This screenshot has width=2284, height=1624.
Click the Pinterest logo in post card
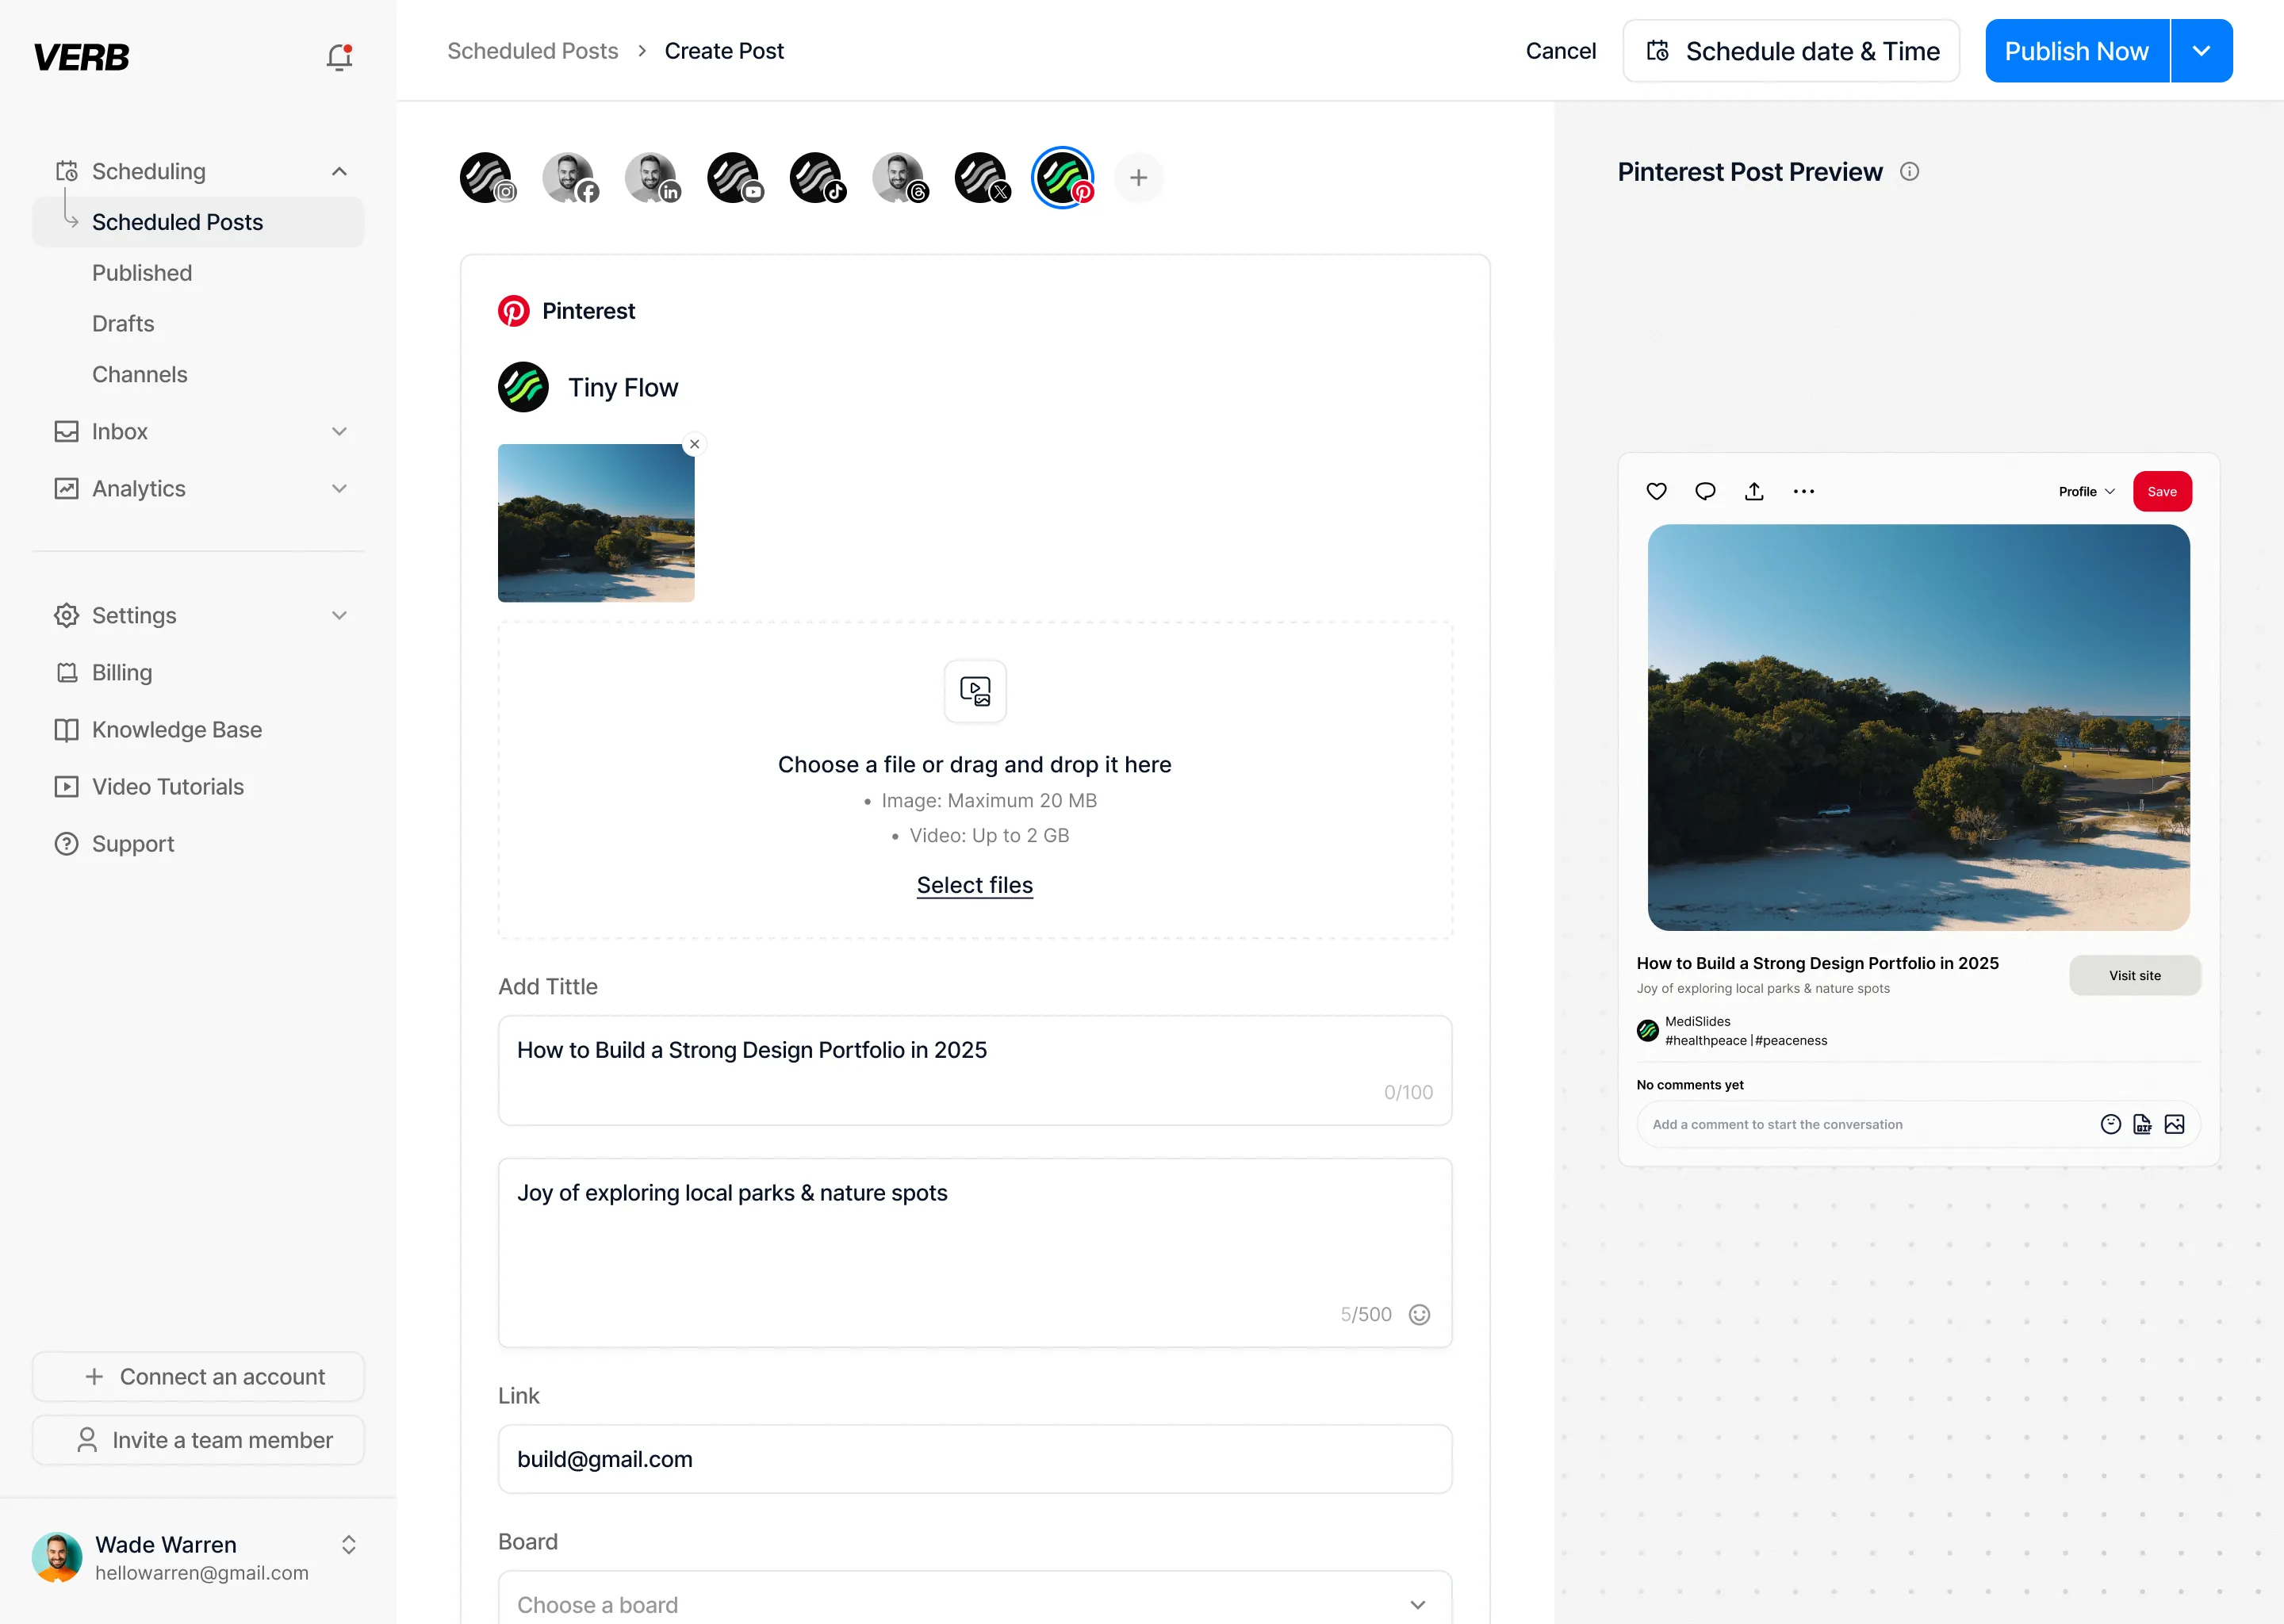(x=514, y=311)
